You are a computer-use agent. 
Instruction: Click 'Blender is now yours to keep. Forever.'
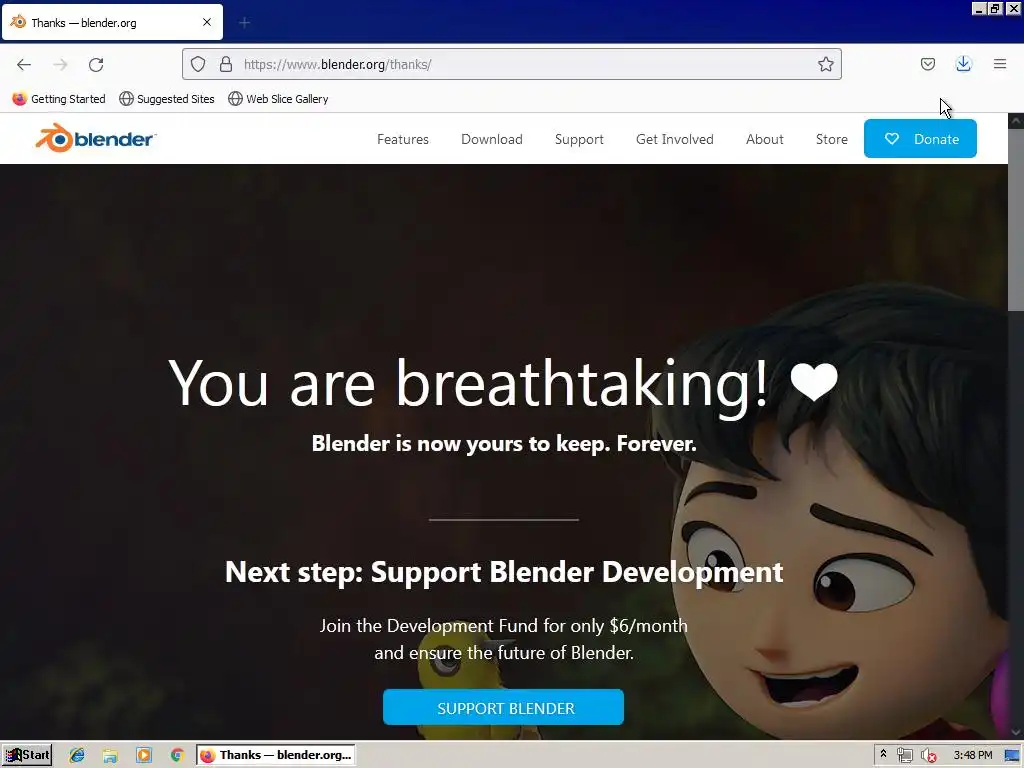[x=504, y=443]
